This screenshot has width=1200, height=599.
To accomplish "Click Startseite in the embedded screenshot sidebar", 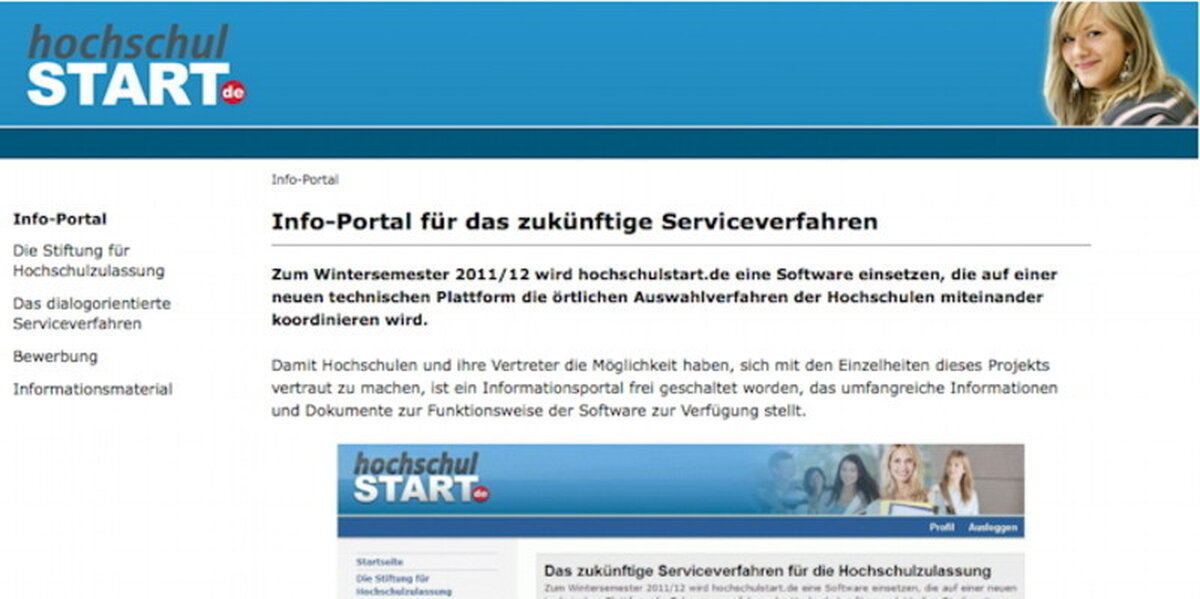I will click(379, 562).
